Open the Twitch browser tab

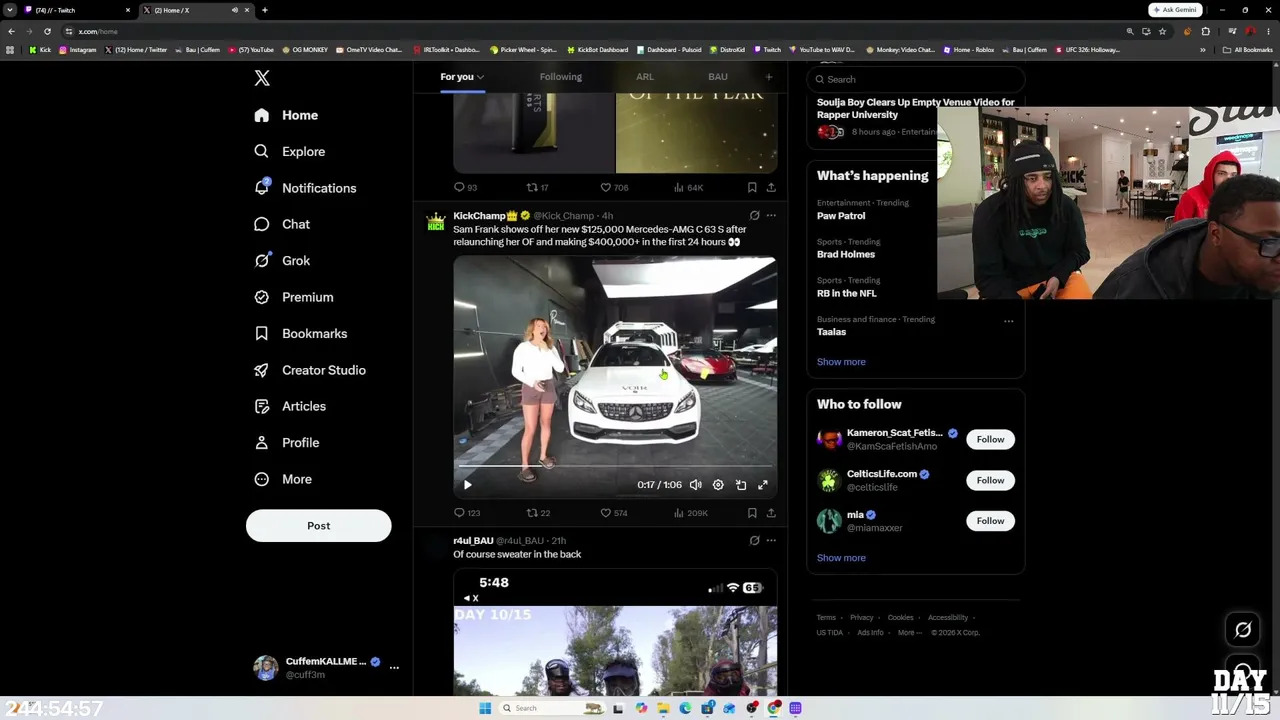[76, 10]
